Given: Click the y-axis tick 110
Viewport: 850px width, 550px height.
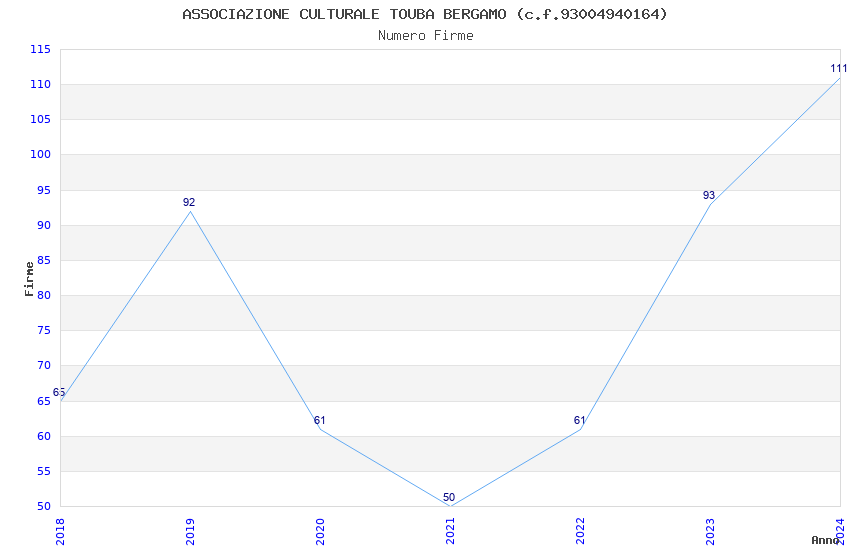Looking at the screenshot, I should point(40,84).
